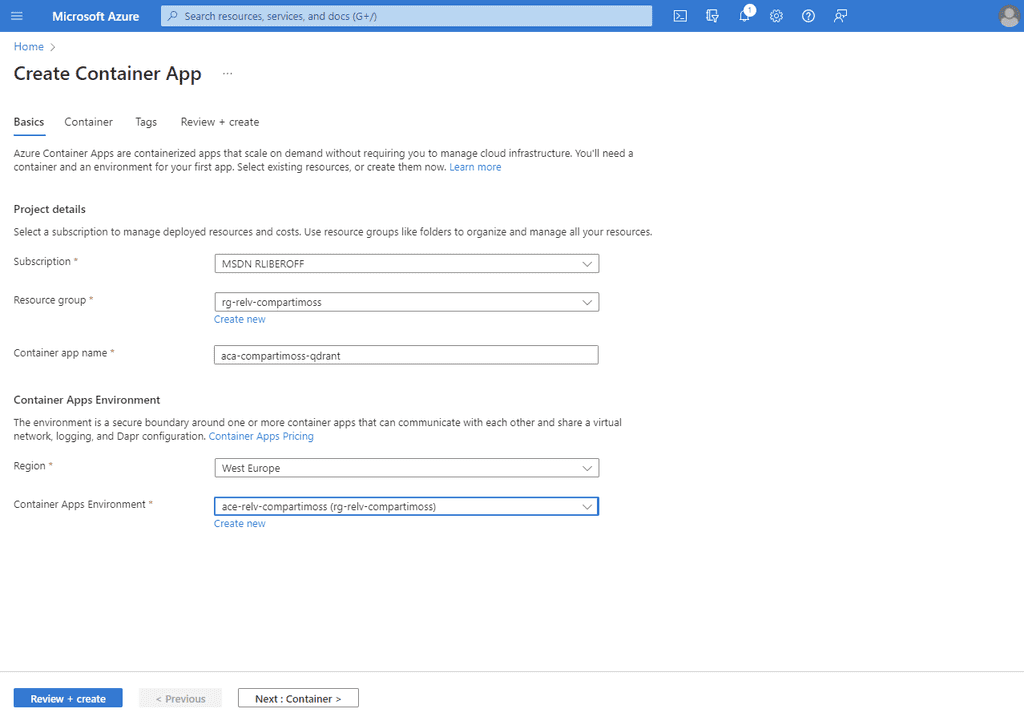Select the Basics tab
The height and width of the screenshot is (716, 1024).
tap(29, 122)
